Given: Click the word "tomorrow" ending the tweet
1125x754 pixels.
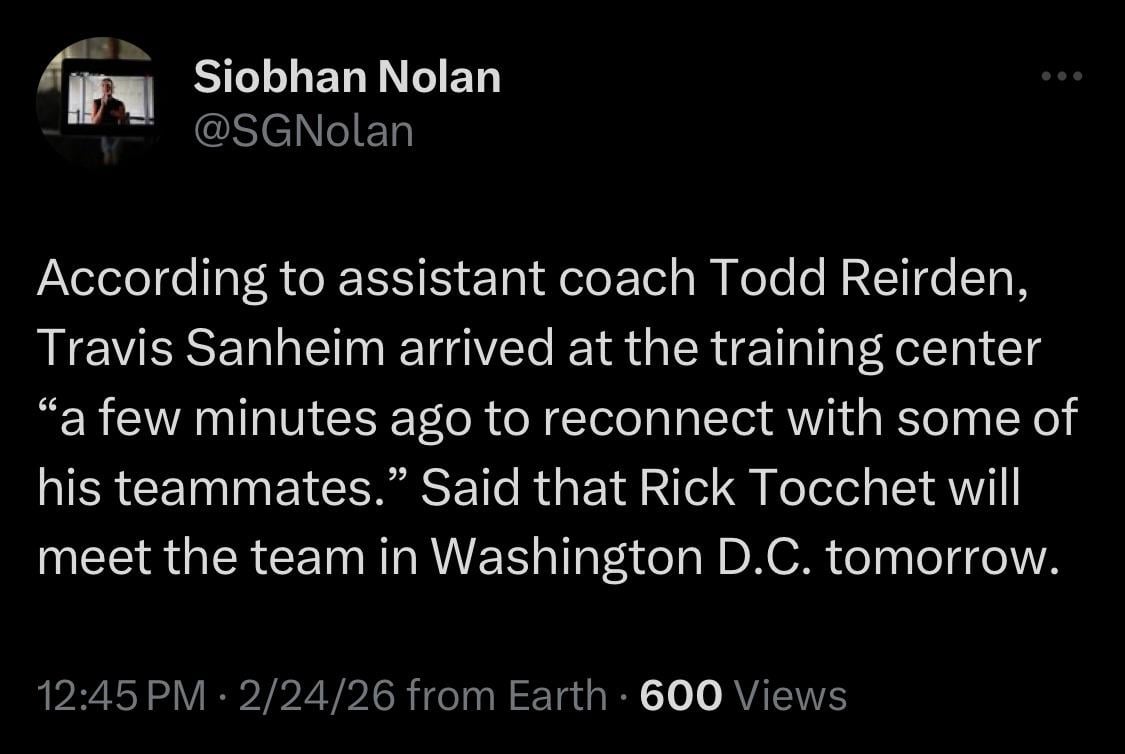Looking at the screenshot, I should [x=941, y=557].
